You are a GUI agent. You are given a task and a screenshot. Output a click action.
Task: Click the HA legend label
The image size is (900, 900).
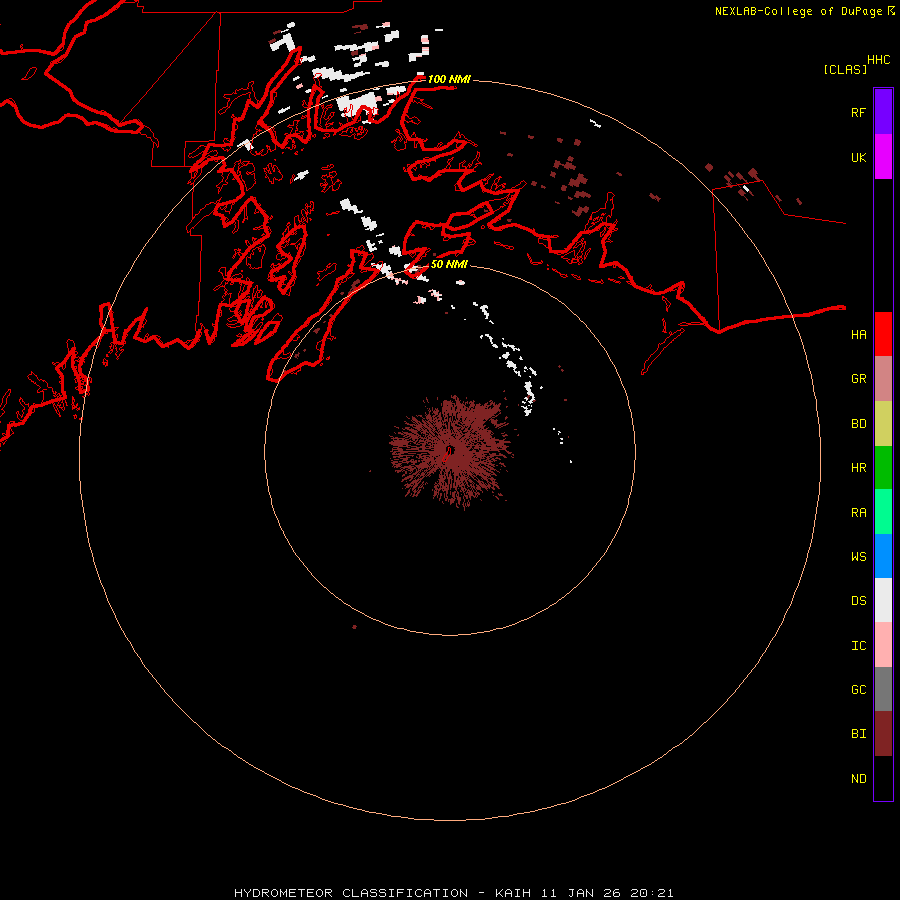[858, 334]
